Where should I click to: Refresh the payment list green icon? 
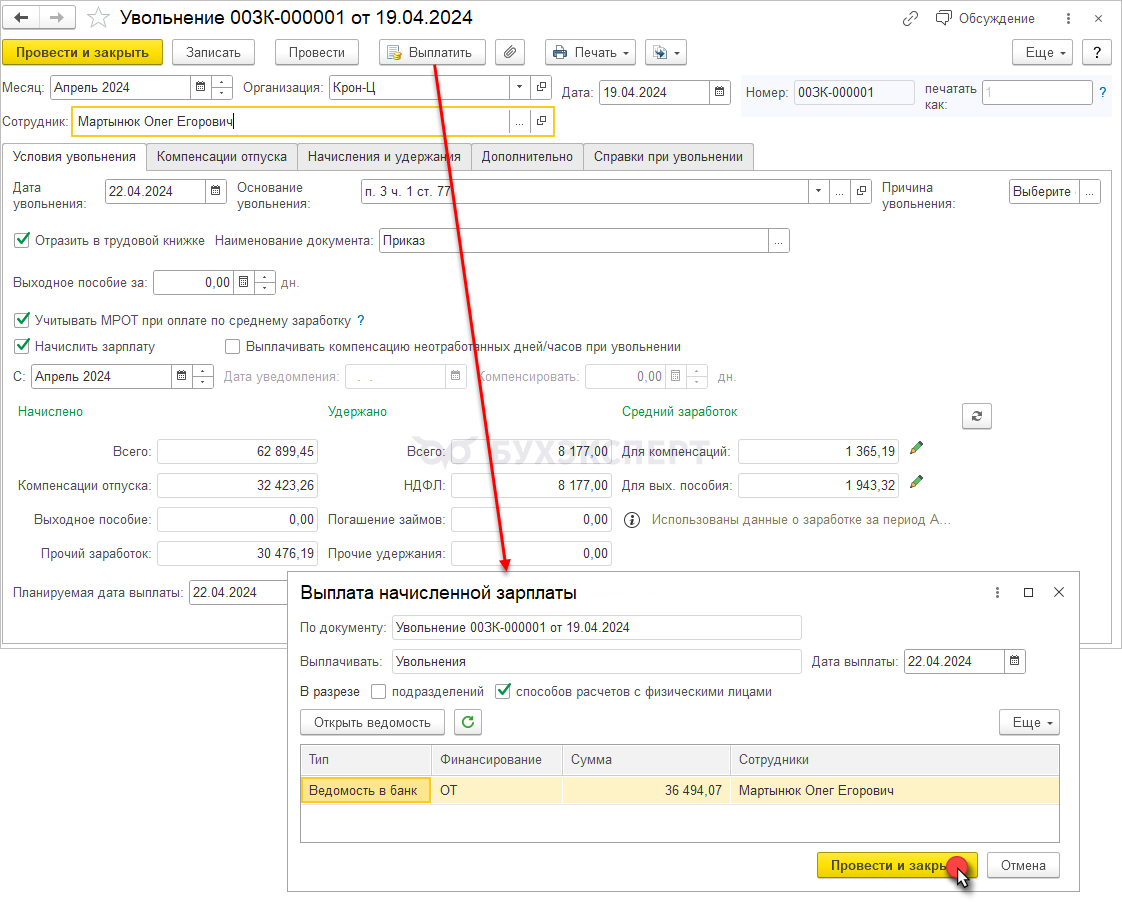click(x=468, y=722)
